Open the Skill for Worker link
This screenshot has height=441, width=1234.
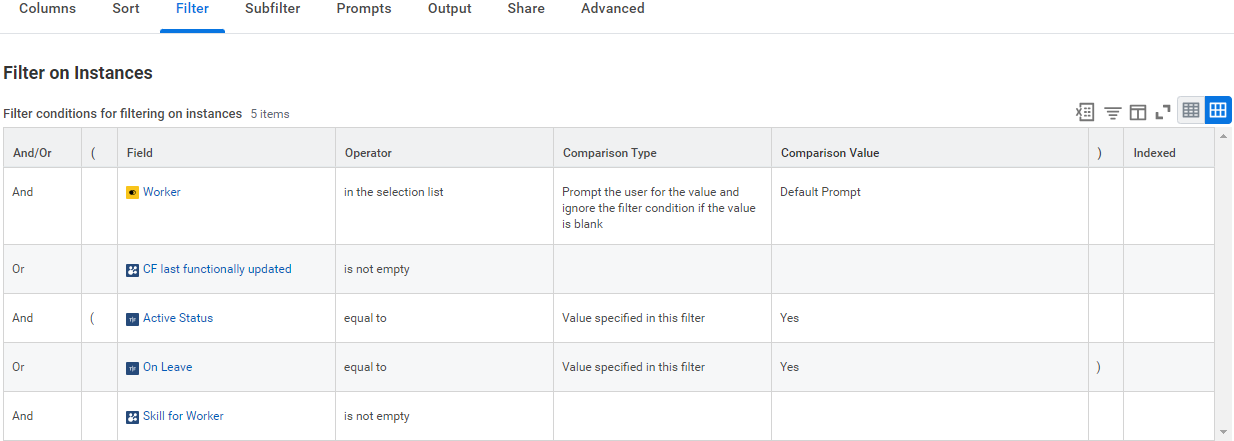pos(183,416)
